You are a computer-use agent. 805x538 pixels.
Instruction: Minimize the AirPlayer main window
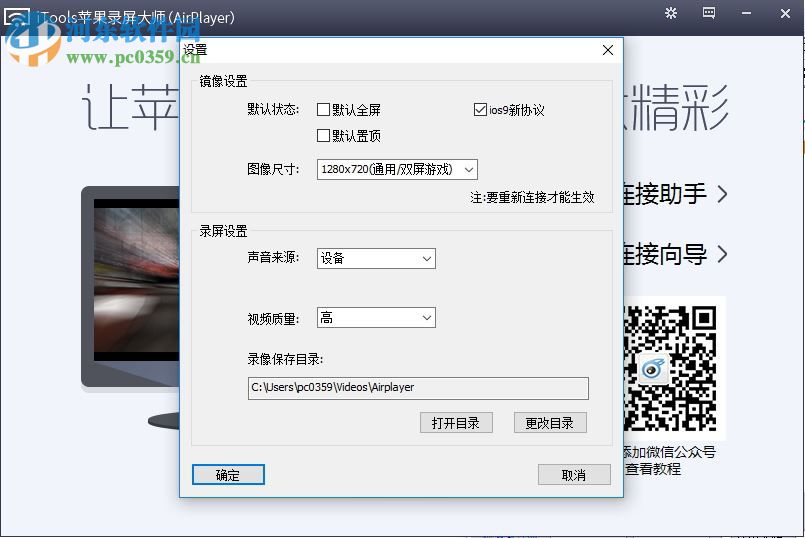pyautogui.click(x=746, y=13)
